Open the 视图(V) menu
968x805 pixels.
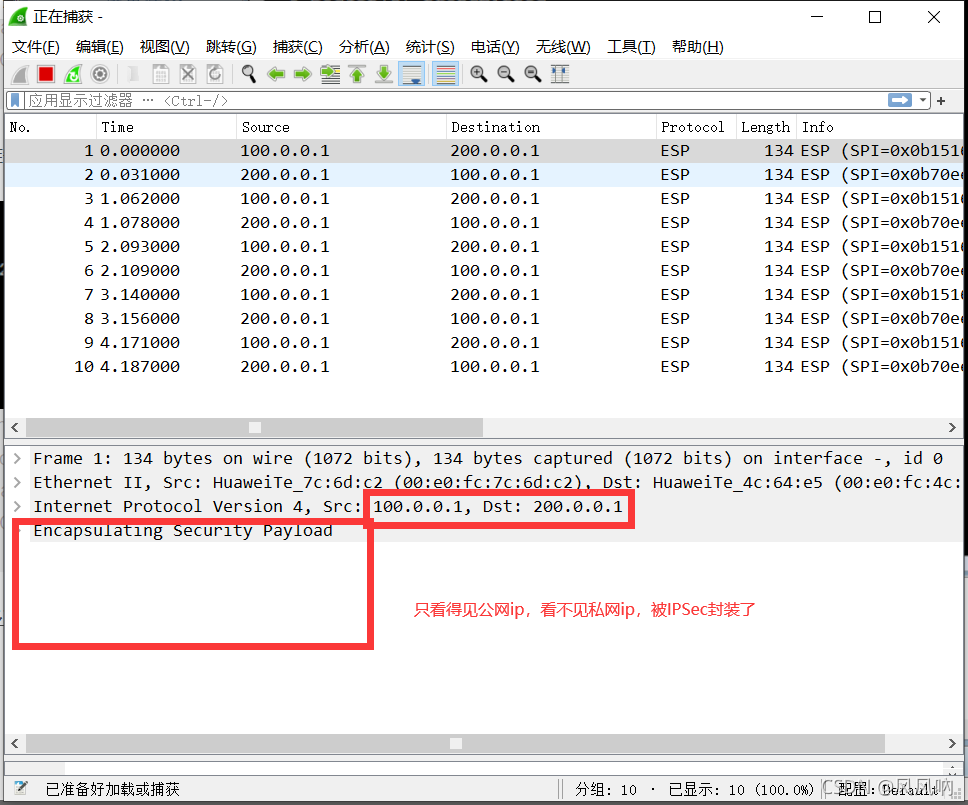click(165, 47)
